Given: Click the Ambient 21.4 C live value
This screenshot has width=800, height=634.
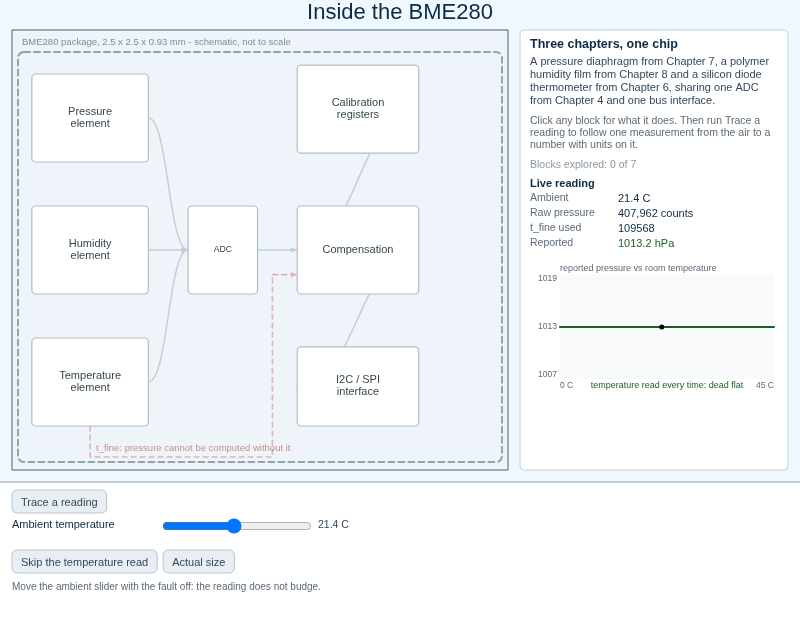Looking at the screenshot, I should (x=634, y=198).
